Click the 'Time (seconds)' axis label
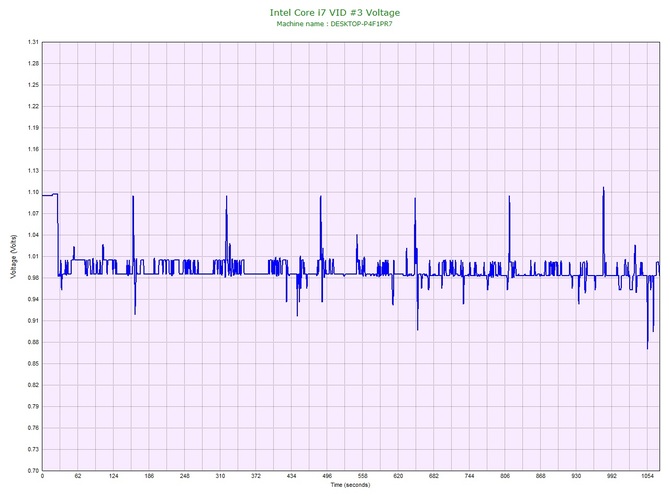 point(350,485)
